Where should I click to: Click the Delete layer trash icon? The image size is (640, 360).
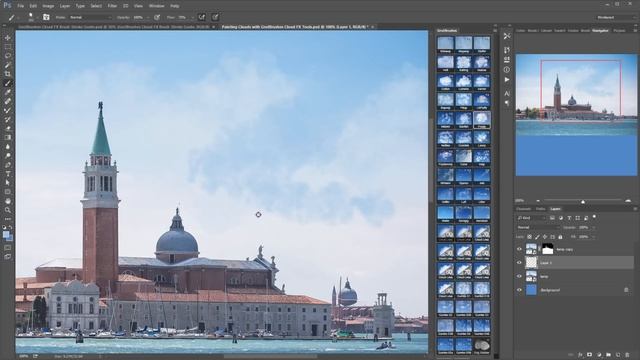[x=627, y=355]
